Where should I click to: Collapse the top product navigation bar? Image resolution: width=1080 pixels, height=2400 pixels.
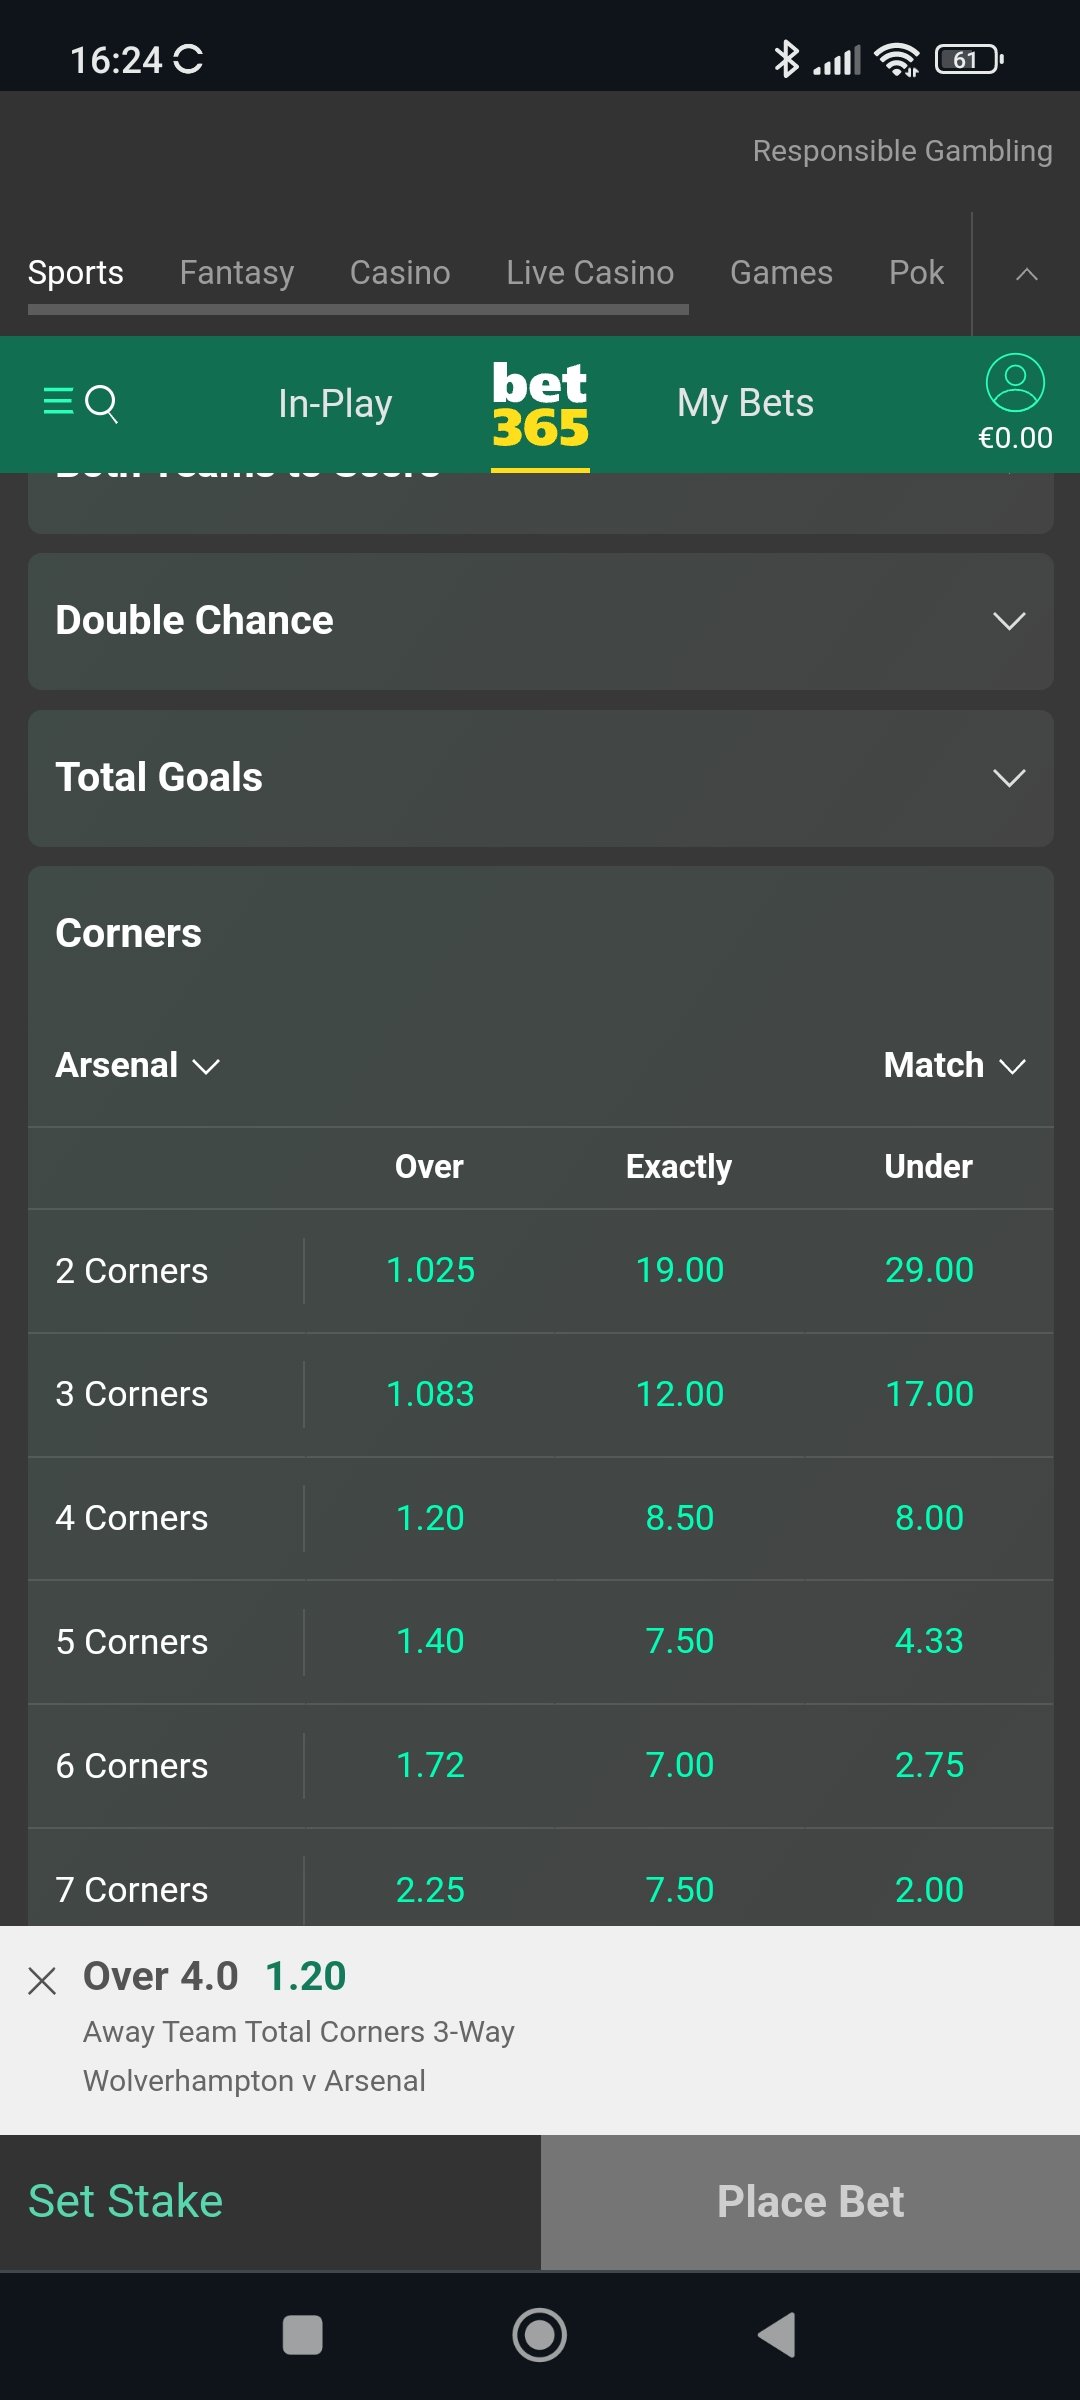pyautogui.click(x=1026, y=274)
